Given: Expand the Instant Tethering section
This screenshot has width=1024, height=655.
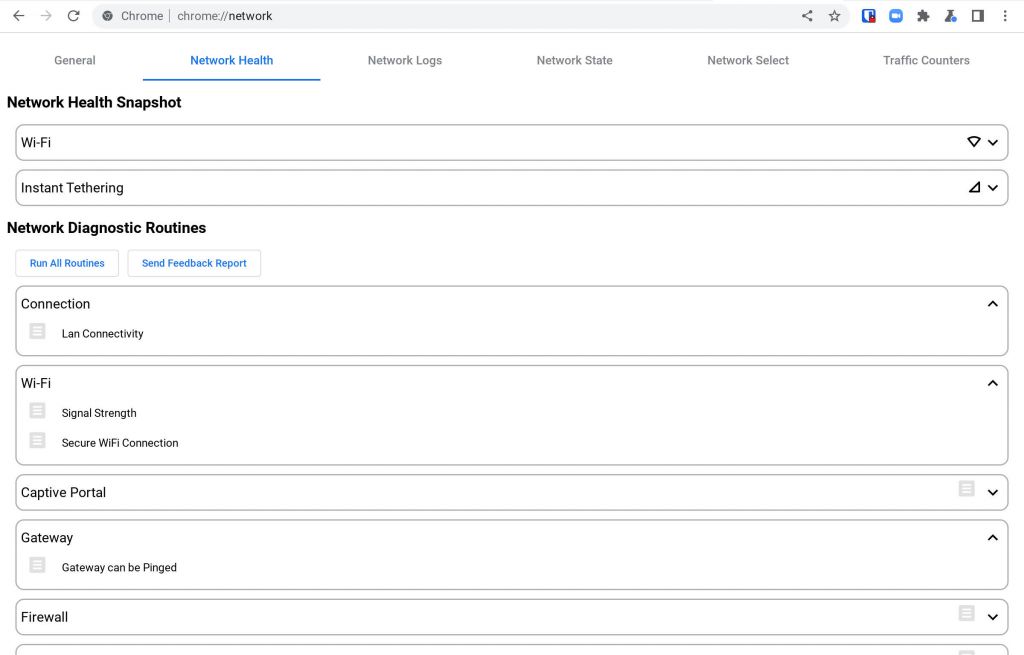Looking at the screenshot, I should [x=992, y=187].
